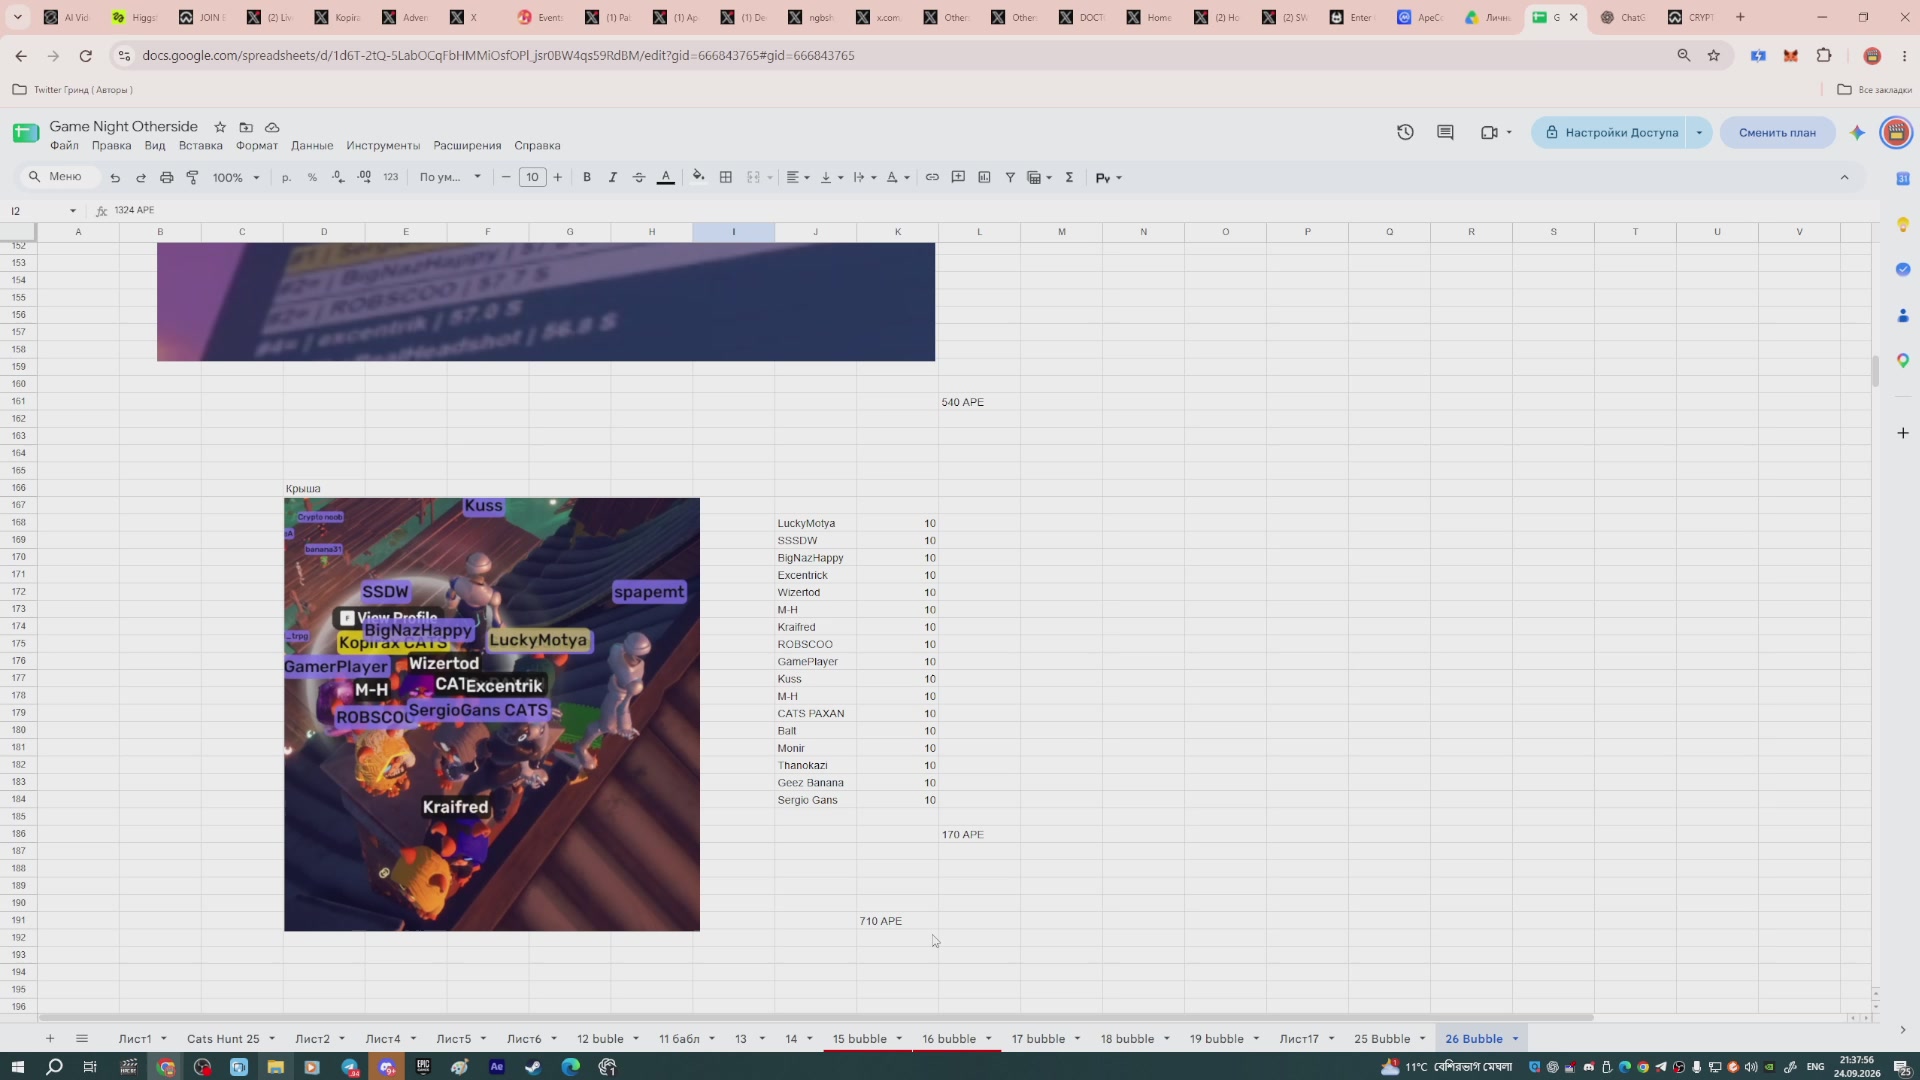Switch to Cats Hunt 25 sheet tab

(x=223, y=1039)
